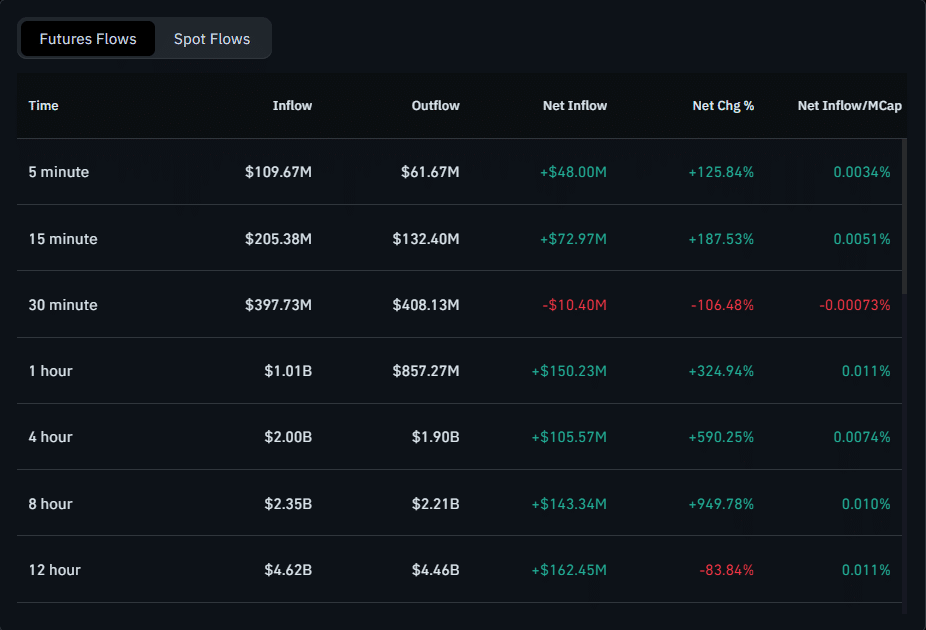Sort by the Net Inflow column header
The image size is (926, 630).
pos(575,105)
